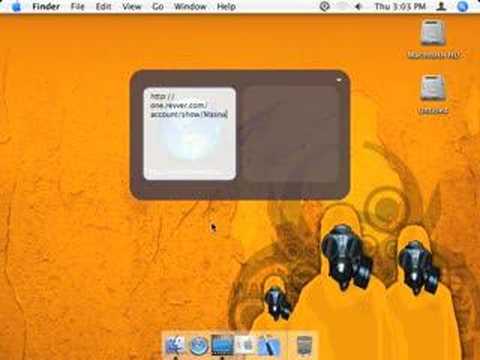Launch Safari from the dock
Image resolution: width=480 pixels, height=360 pixels.
point(199,346)
